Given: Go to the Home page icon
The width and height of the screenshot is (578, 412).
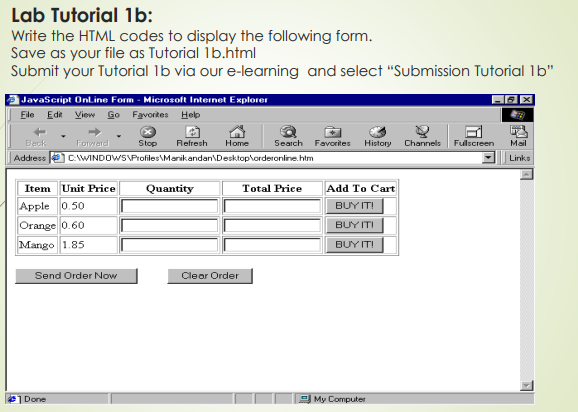Looking at the screenshot, I should (x=237, y=131).
